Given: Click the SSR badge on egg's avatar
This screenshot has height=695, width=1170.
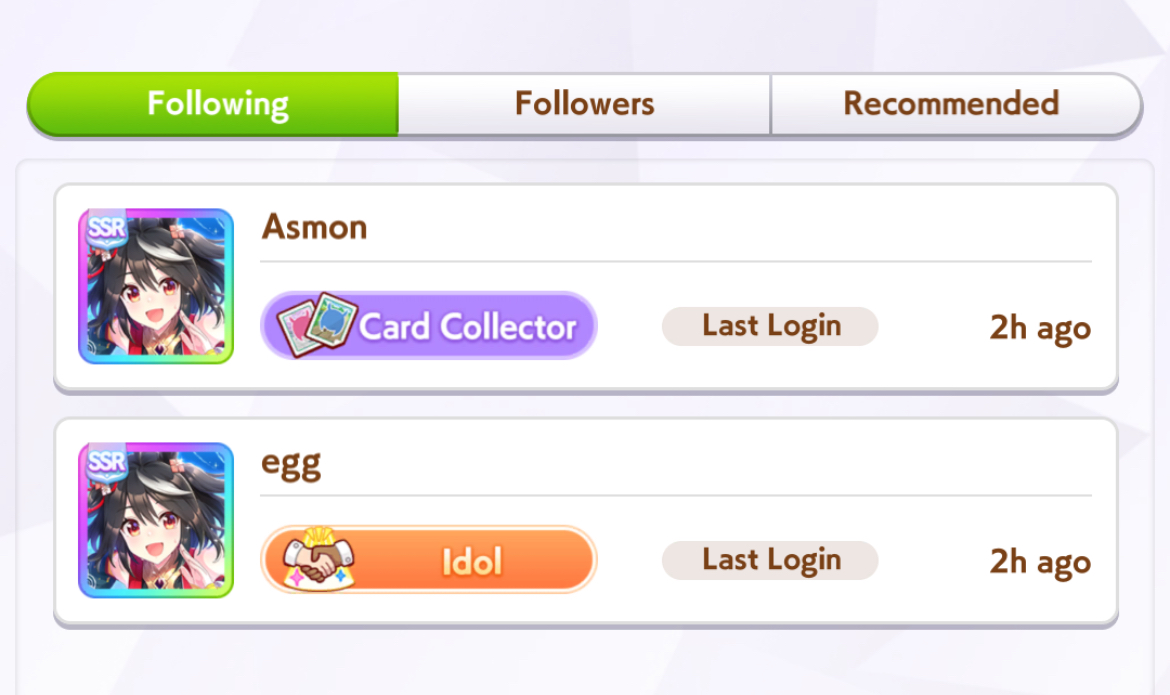Looking at the screenshot, I should (x=107, y=462).
